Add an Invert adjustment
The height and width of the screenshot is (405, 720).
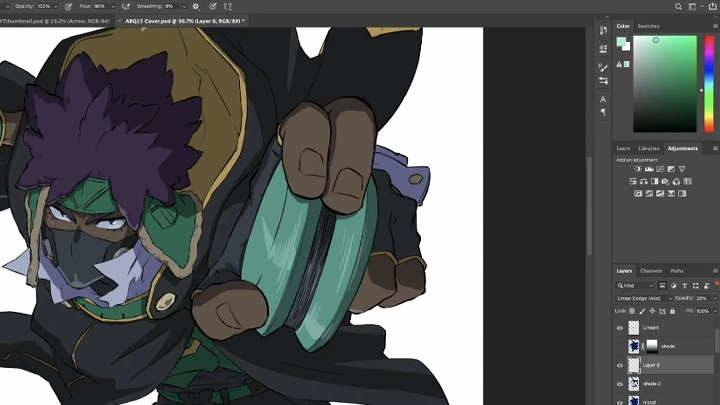(638, 194)
